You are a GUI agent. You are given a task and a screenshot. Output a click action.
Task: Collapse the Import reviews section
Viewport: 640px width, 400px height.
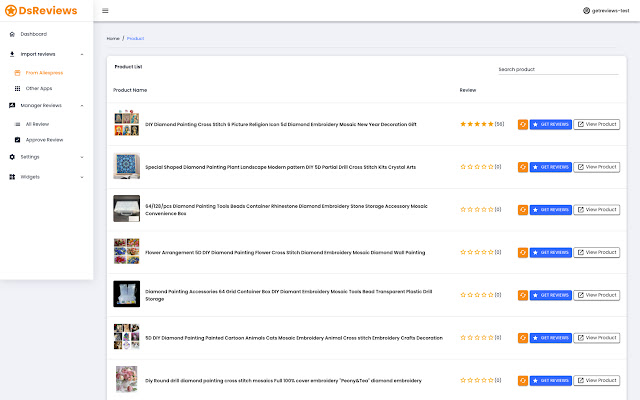coord(81,53)
